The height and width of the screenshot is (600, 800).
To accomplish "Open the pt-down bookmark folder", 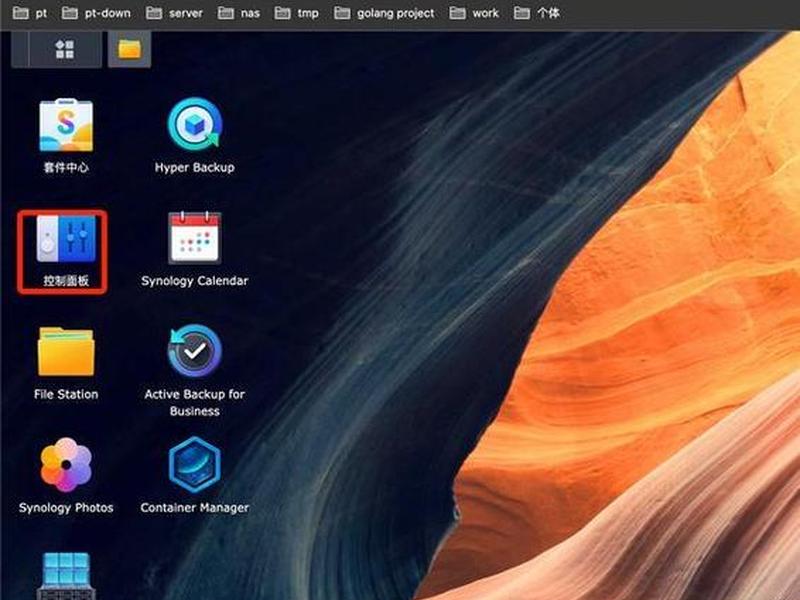I will pos(96,13).
